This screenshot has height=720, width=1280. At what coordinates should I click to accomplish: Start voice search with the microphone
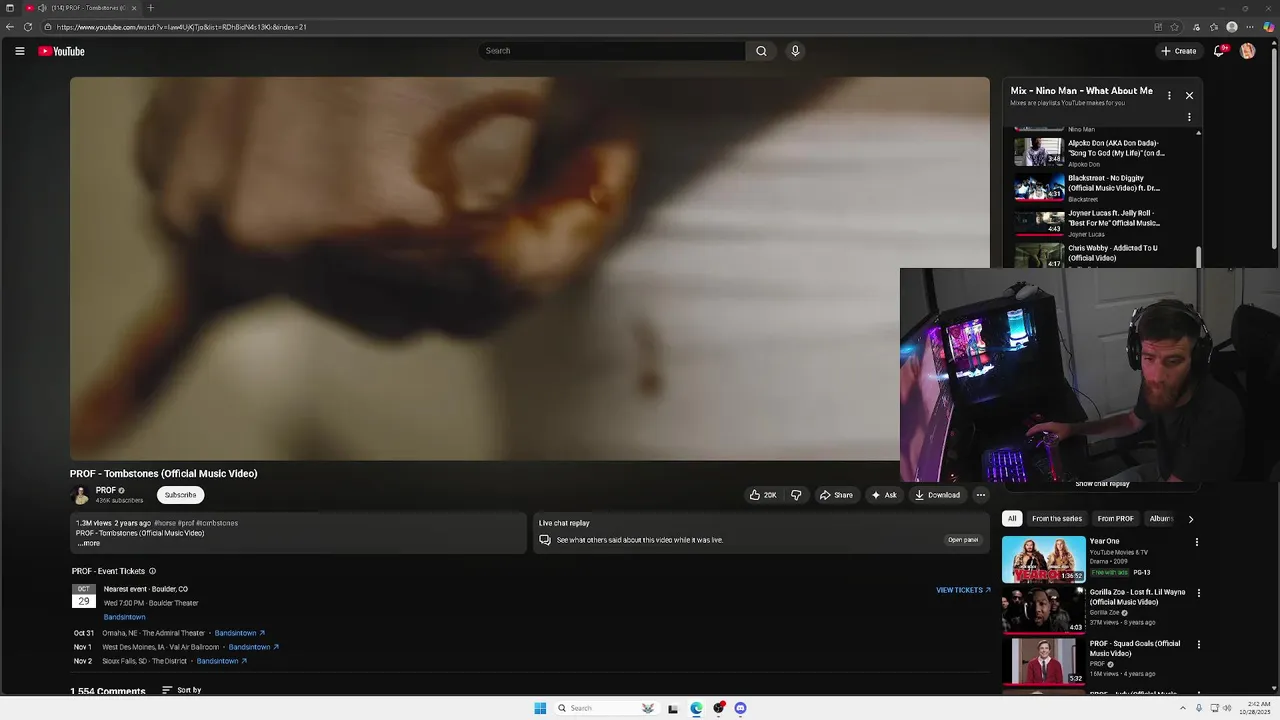point(795,51)
